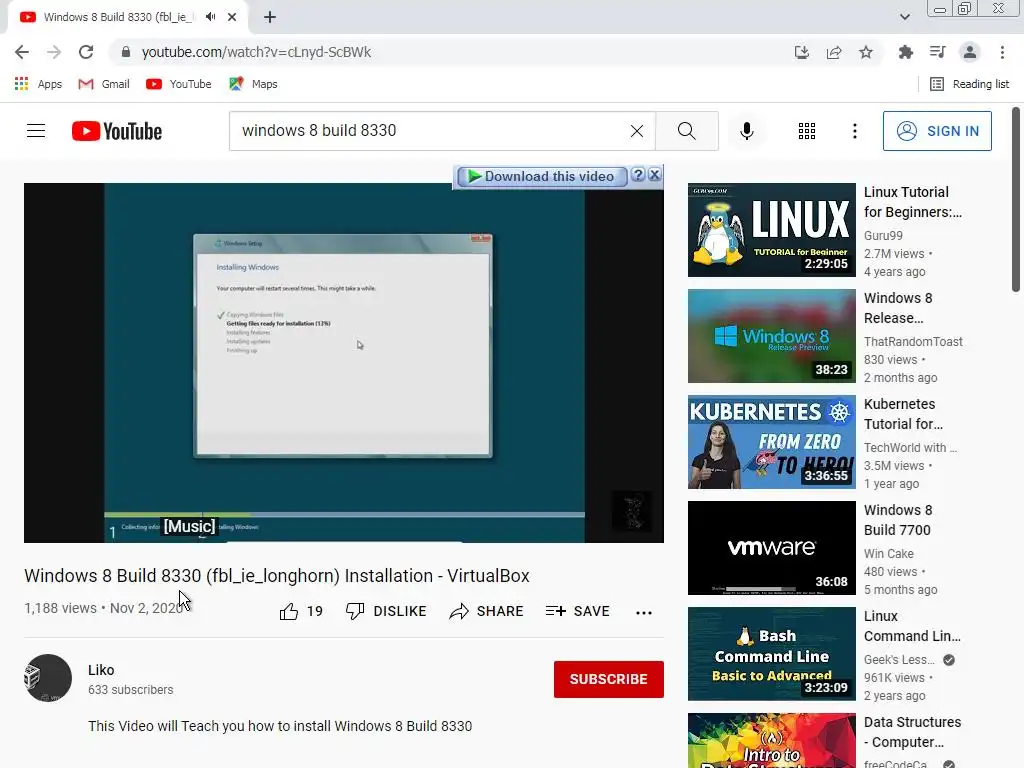
Task: Click the address bar URL
Action: [256, 52]
